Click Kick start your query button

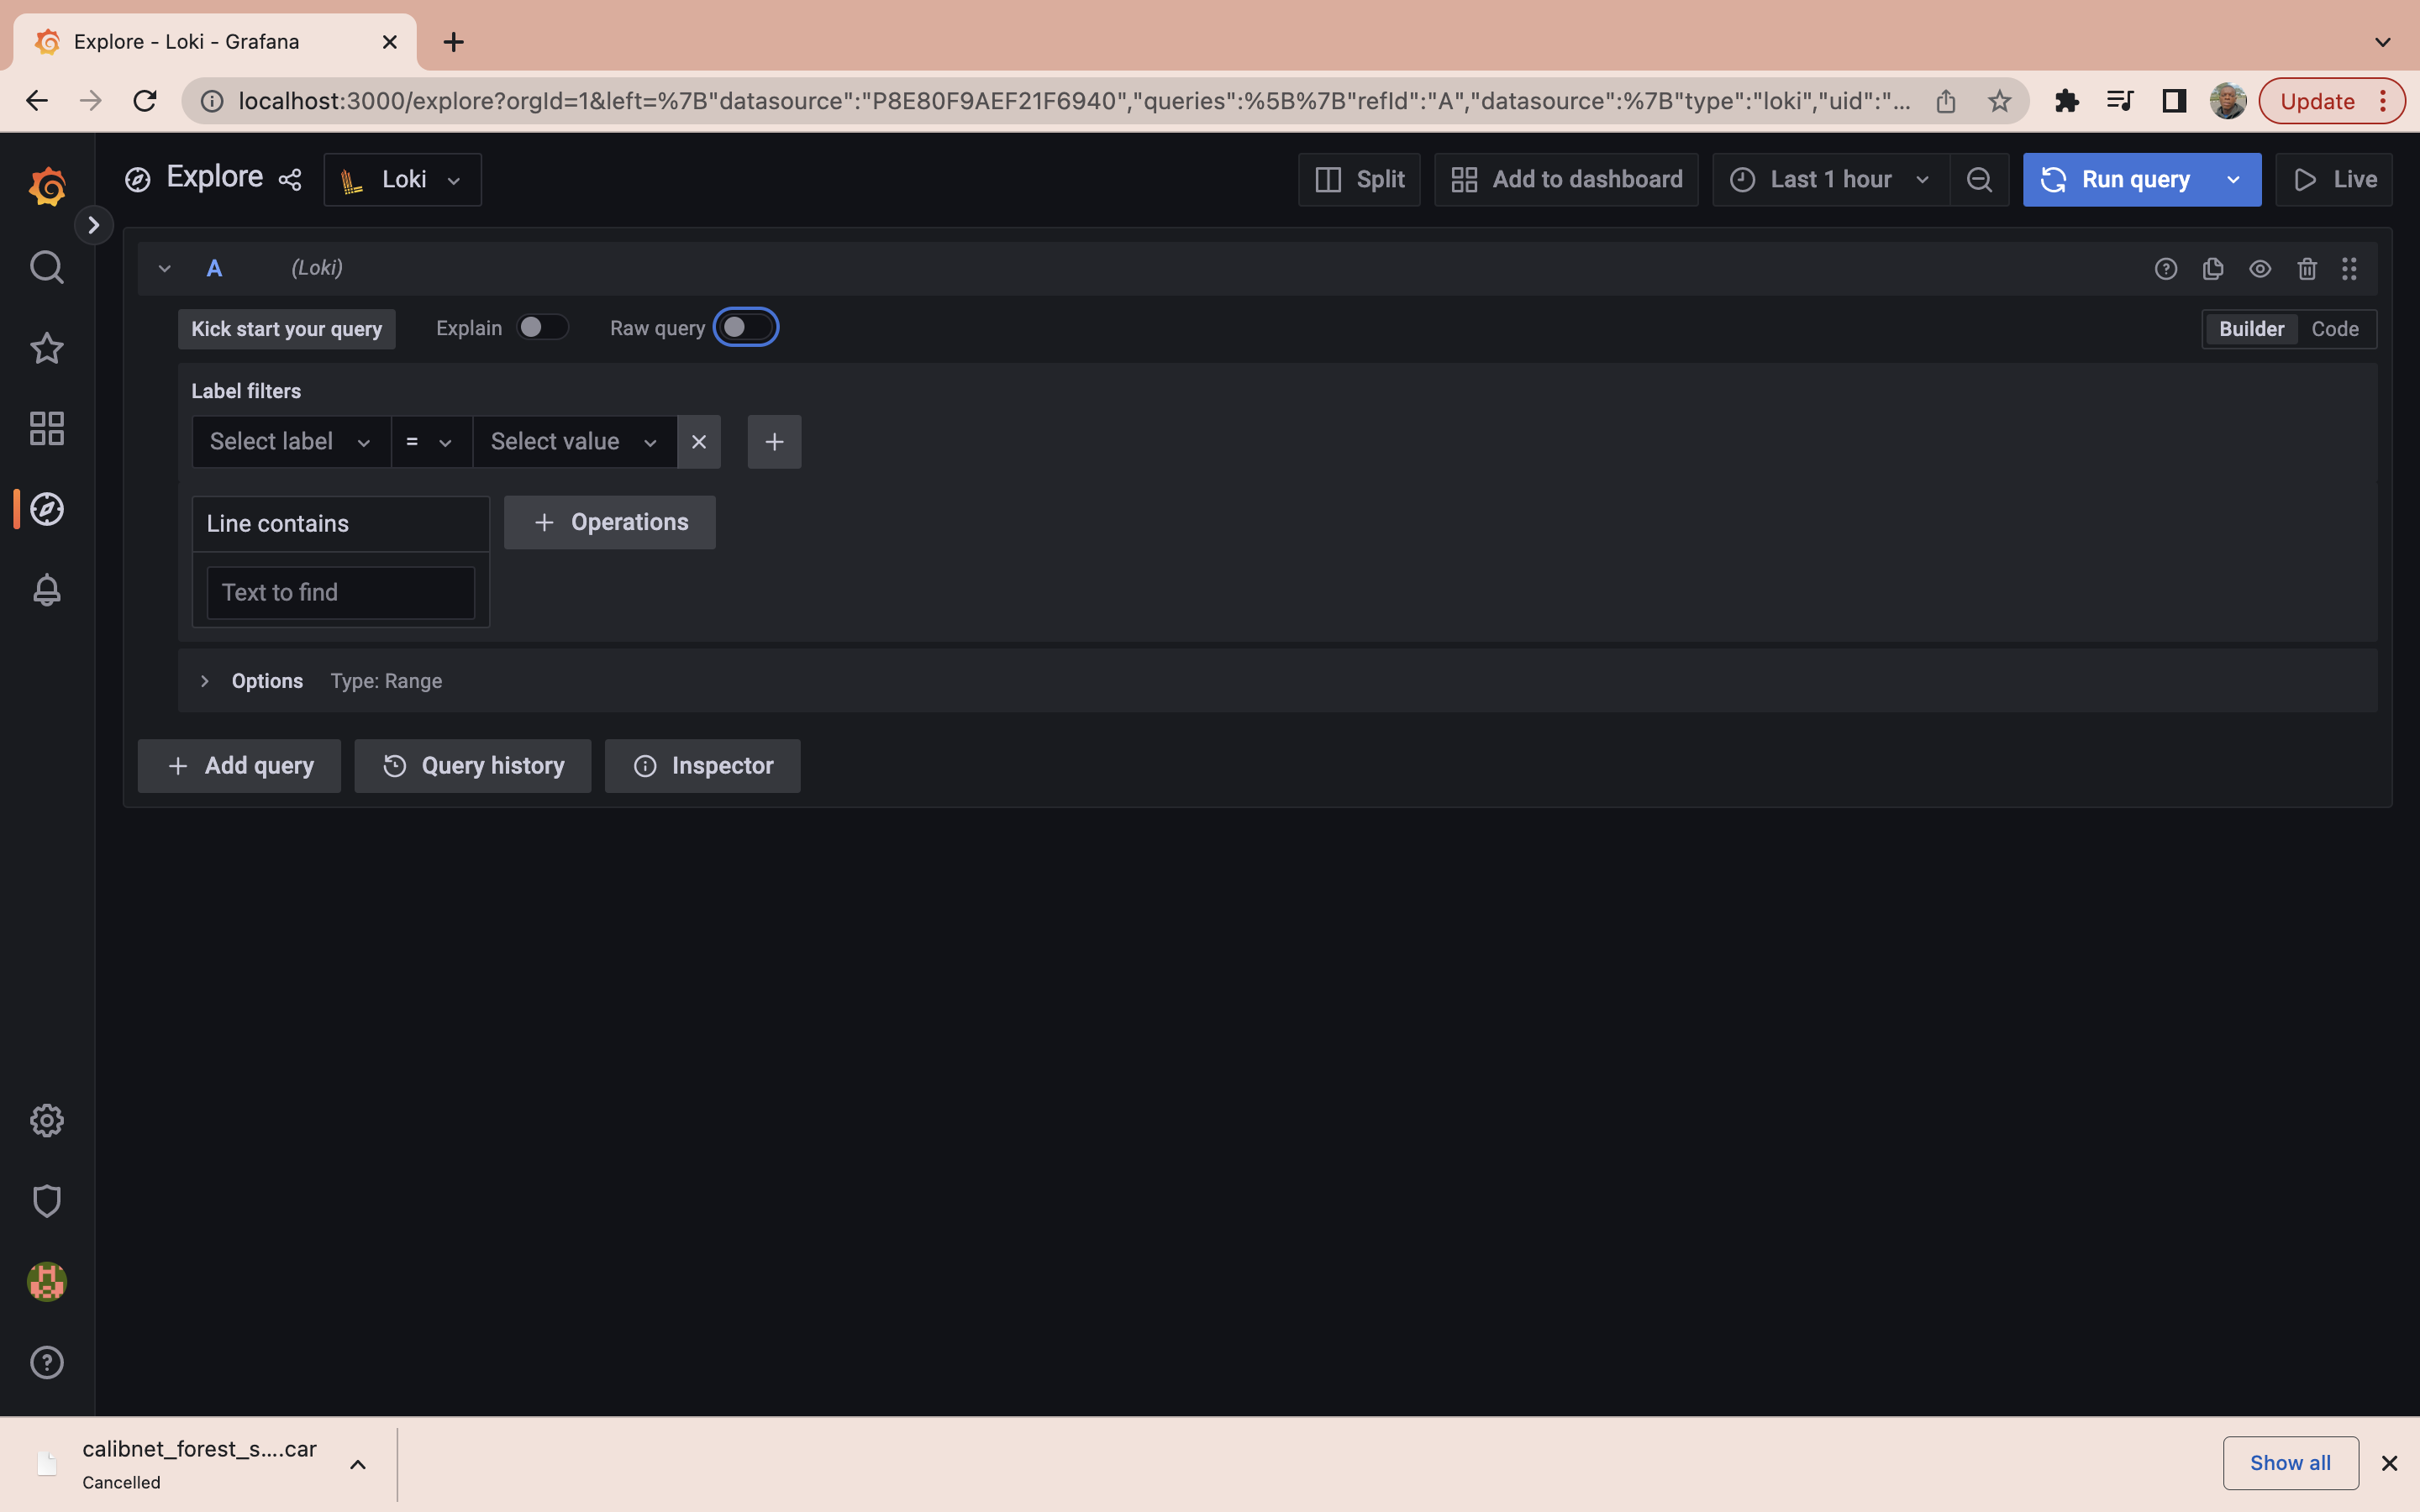pos(287,329)
